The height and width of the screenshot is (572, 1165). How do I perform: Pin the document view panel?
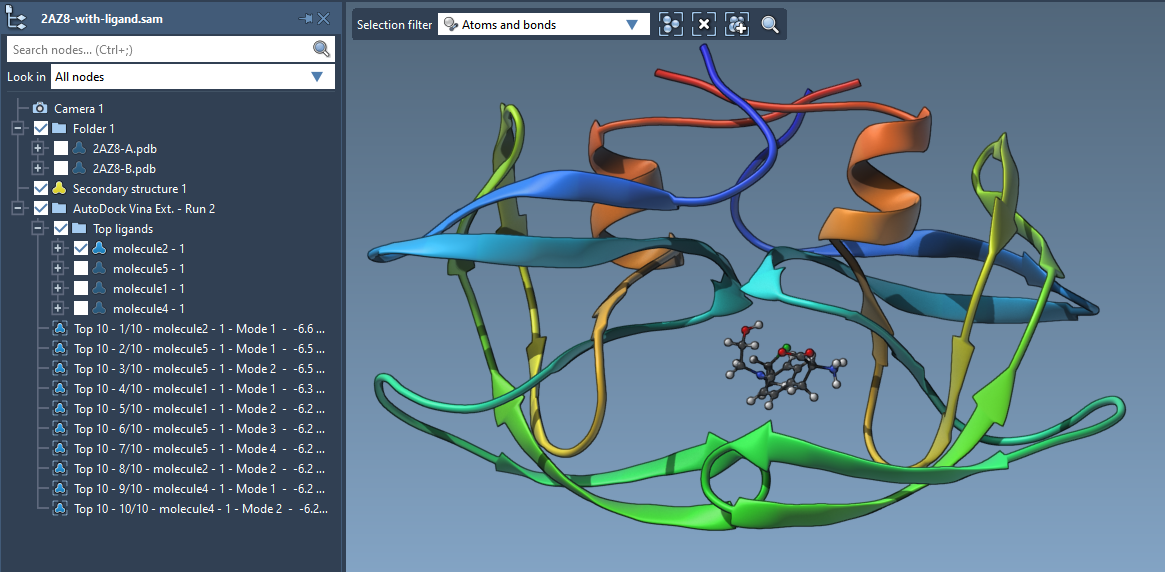pyautogui.click(x=305, y=19)
